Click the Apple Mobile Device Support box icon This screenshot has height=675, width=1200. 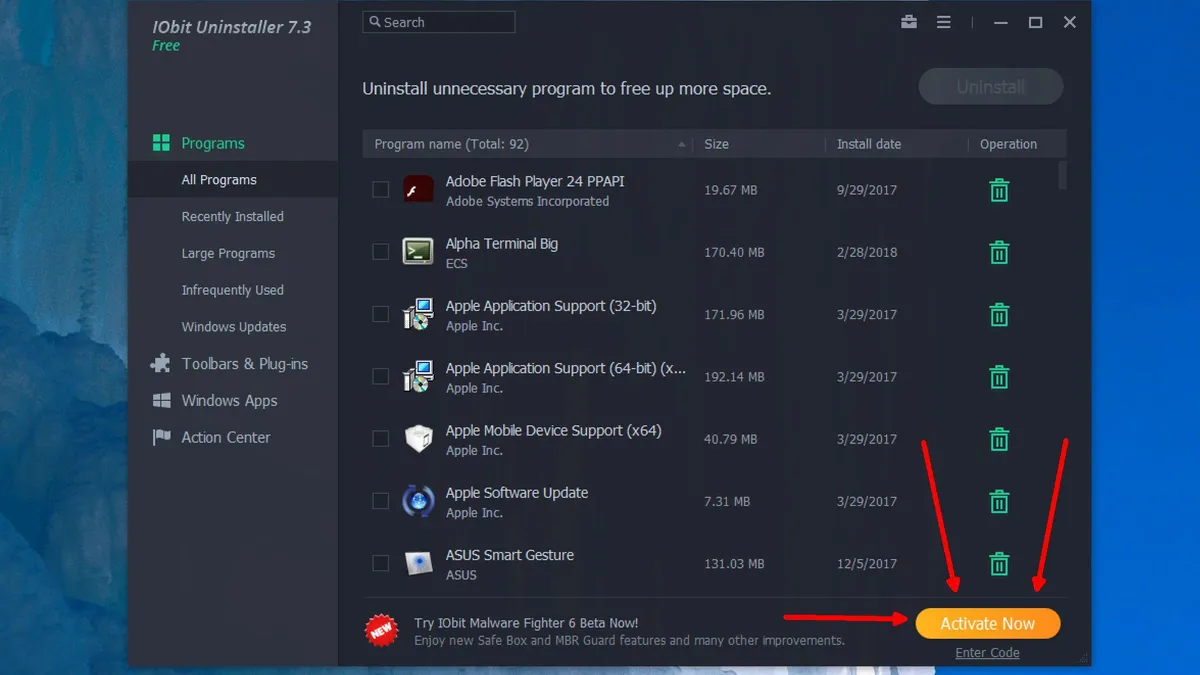coord(417,438)
